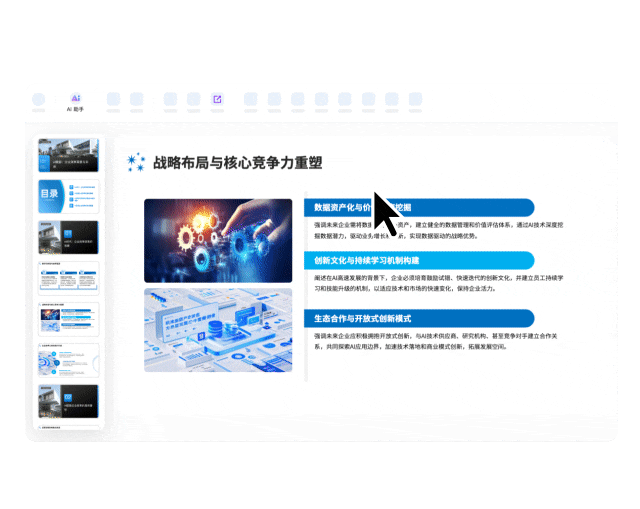Select the section 01 divider slide thumbnail
The width and height of the screenshot is (640, 509).
coord(69,237)
